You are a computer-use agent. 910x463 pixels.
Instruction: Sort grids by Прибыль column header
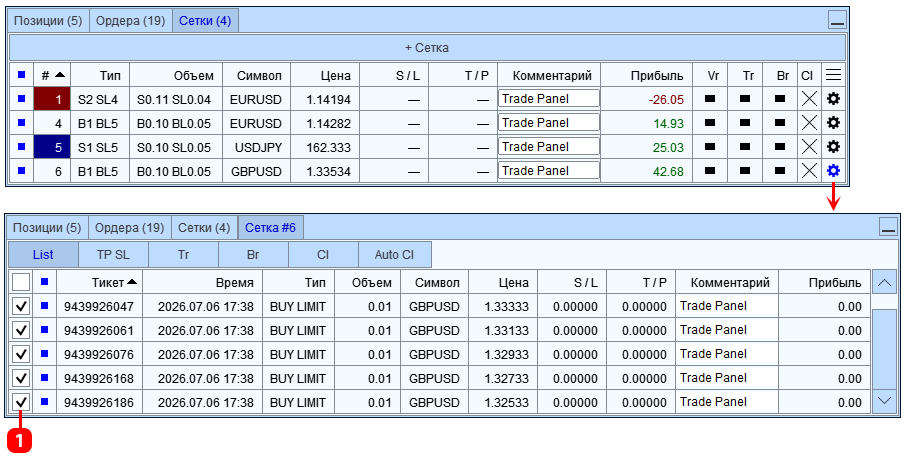647,75
